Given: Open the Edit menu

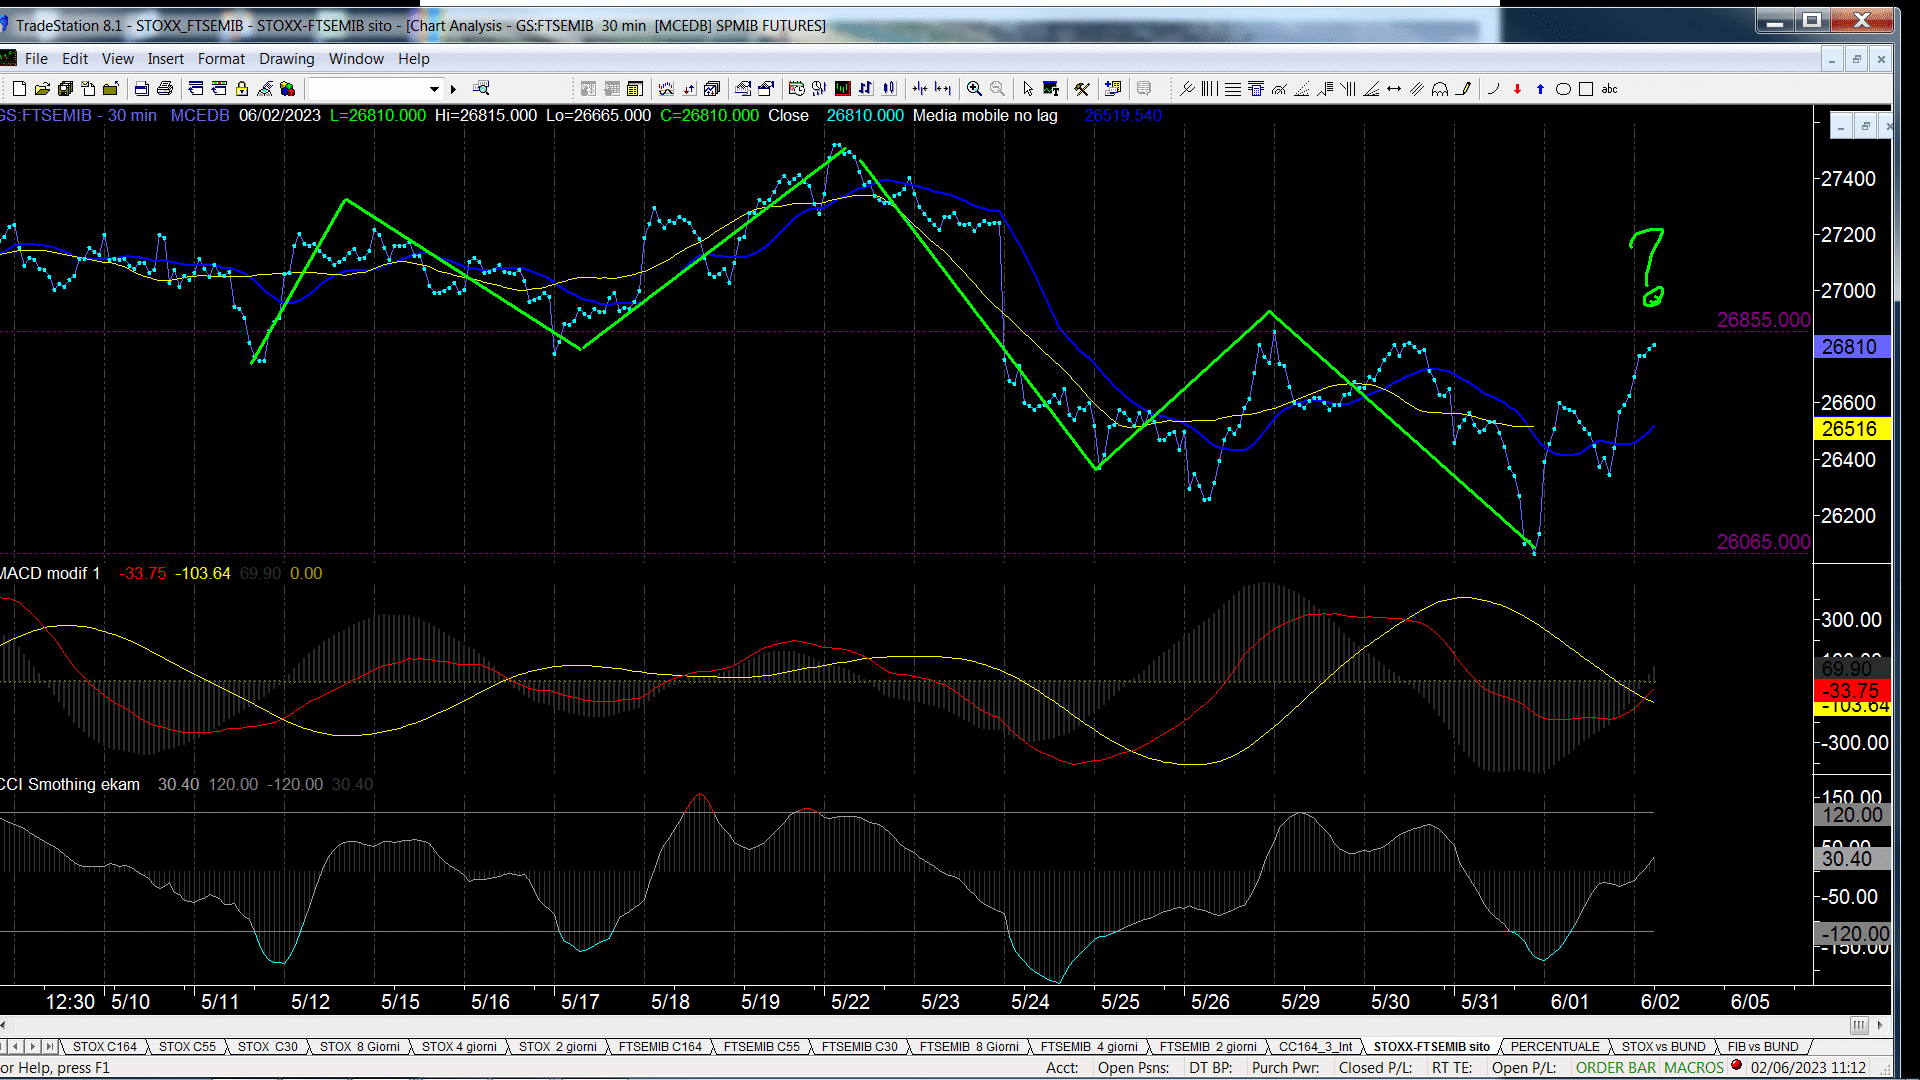Looking at the screenshot, I should coord(75,59).
